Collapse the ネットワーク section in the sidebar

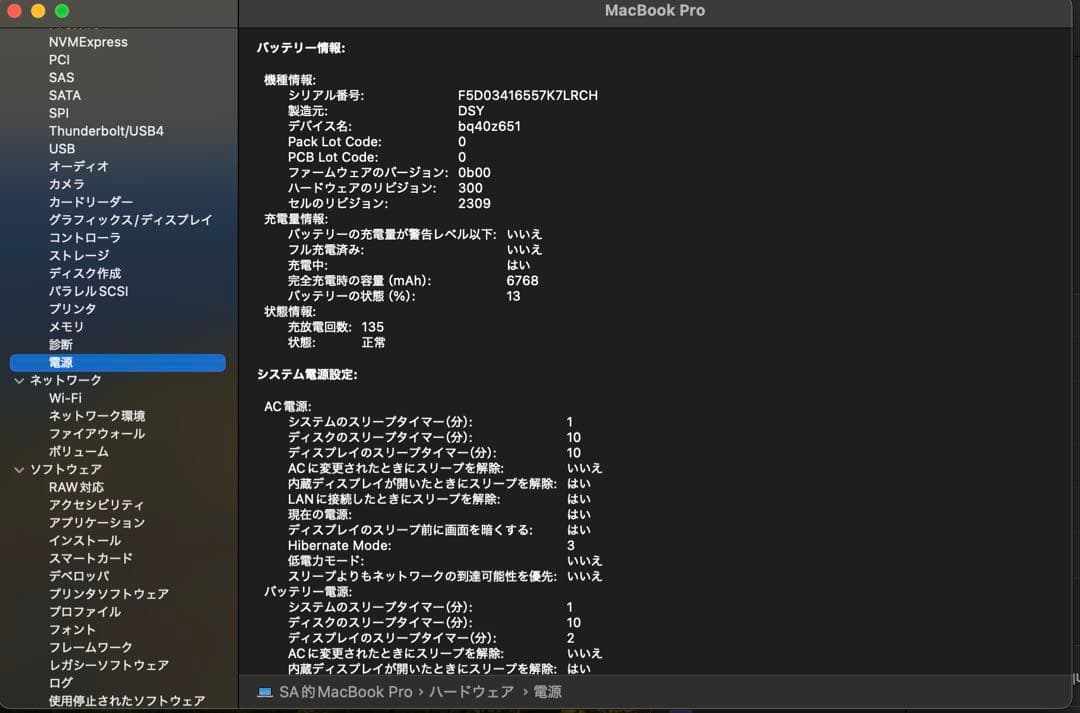(19, 380)
